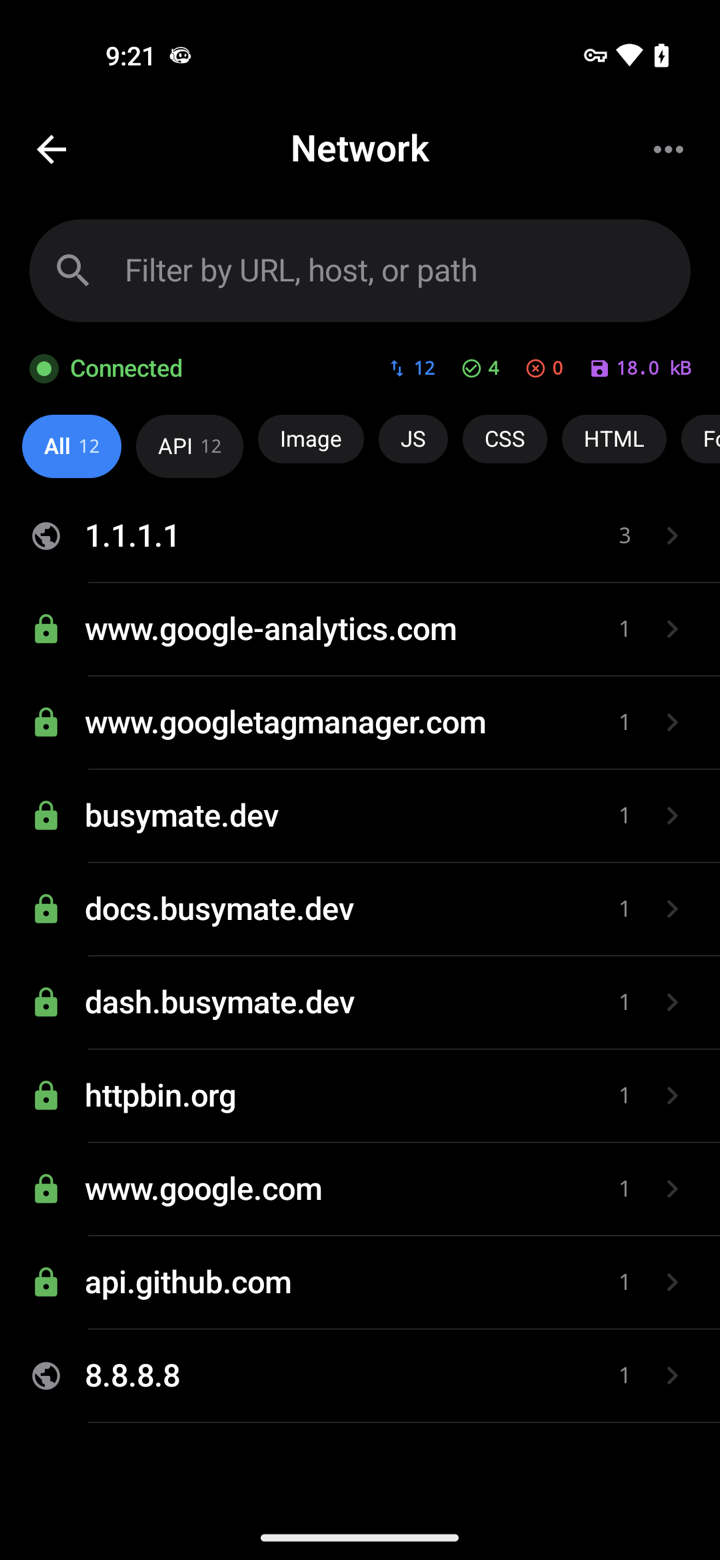Tap the total requests counter showing 12
The image size is (720, 1560).
412,369
